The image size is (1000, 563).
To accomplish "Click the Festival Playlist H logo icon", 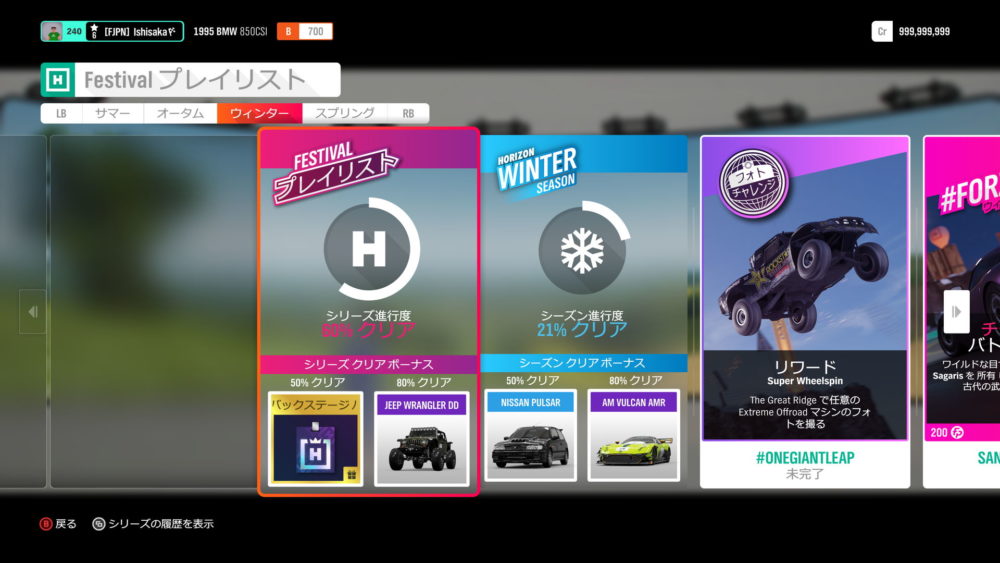I will pyautogui.click(x=60, y=80).
